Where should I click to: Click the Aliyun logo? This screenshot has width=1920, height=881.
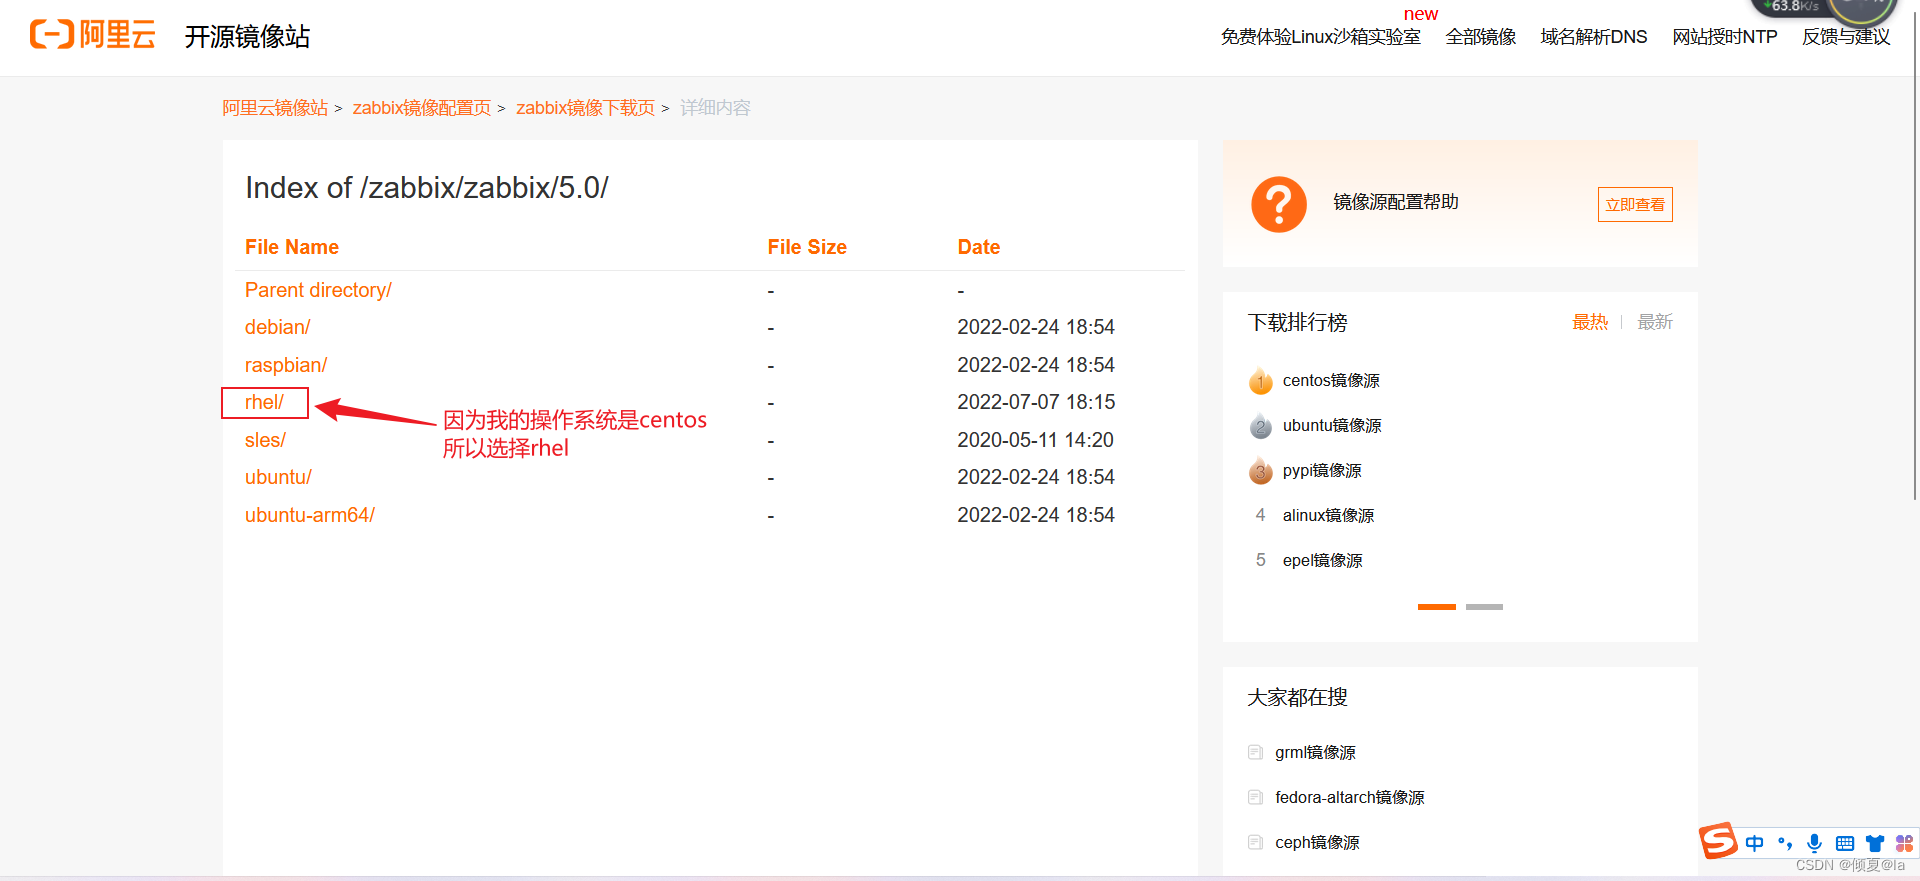click(92, 35)
